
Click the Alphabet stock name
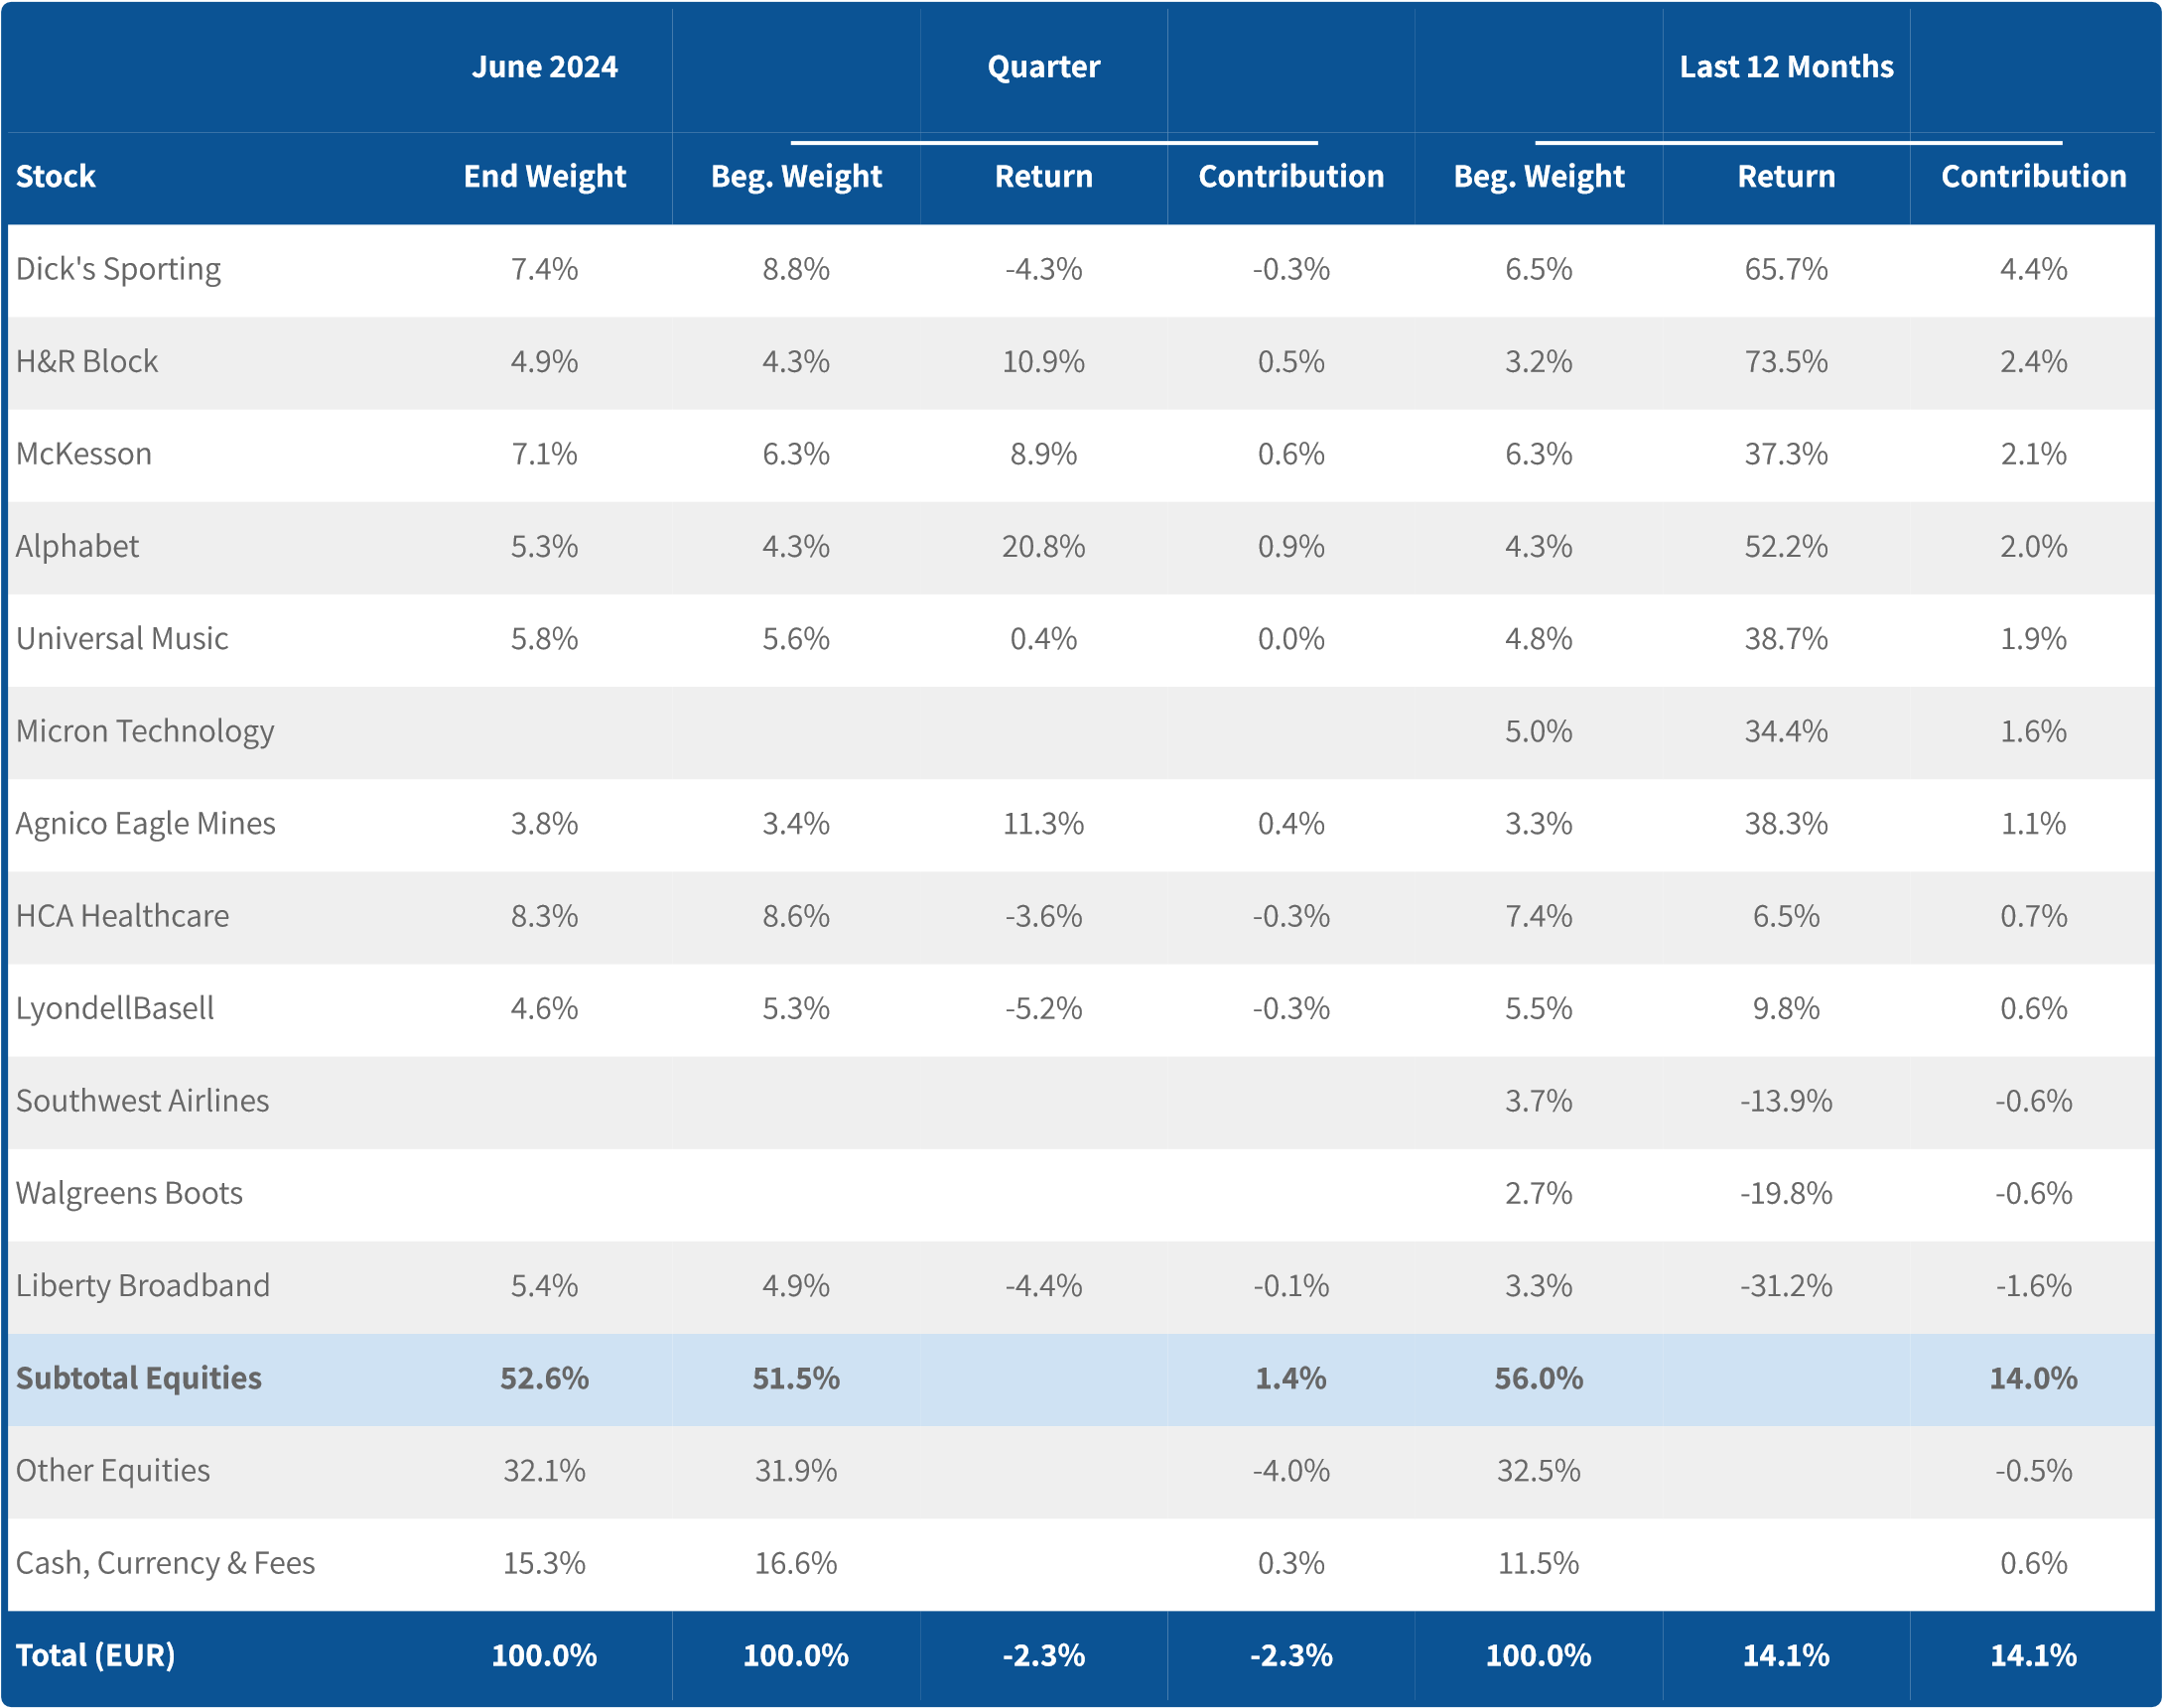tap(78, 547)
